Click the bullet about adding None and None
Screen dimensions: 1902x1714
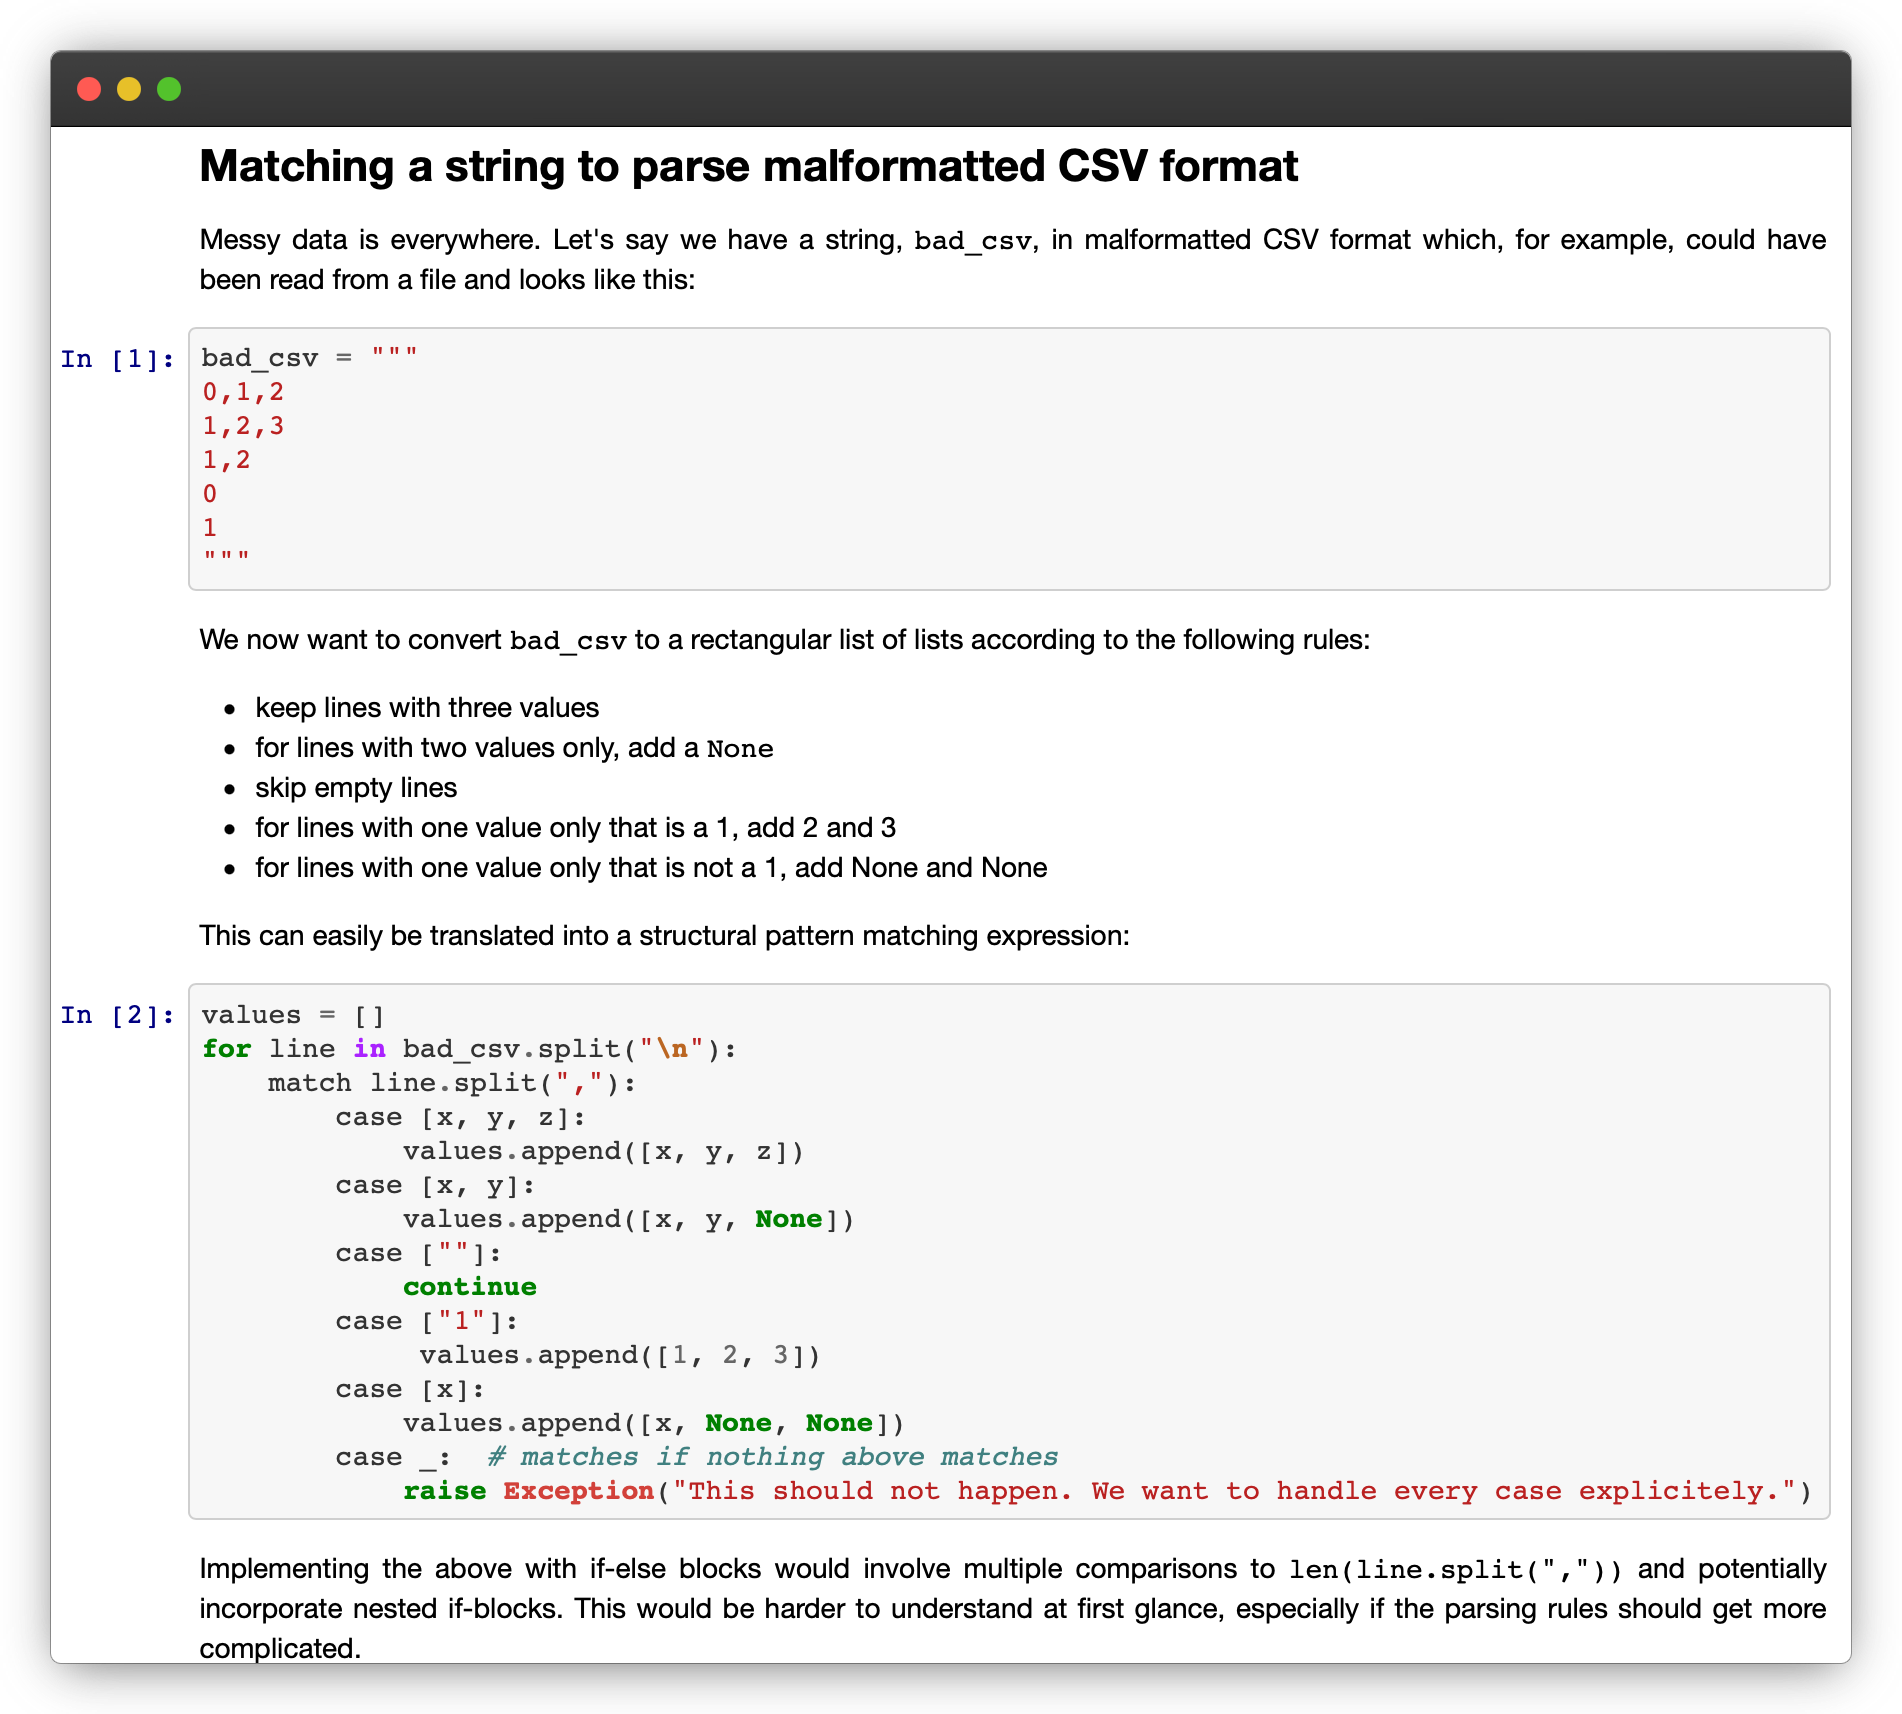[651, 868]
